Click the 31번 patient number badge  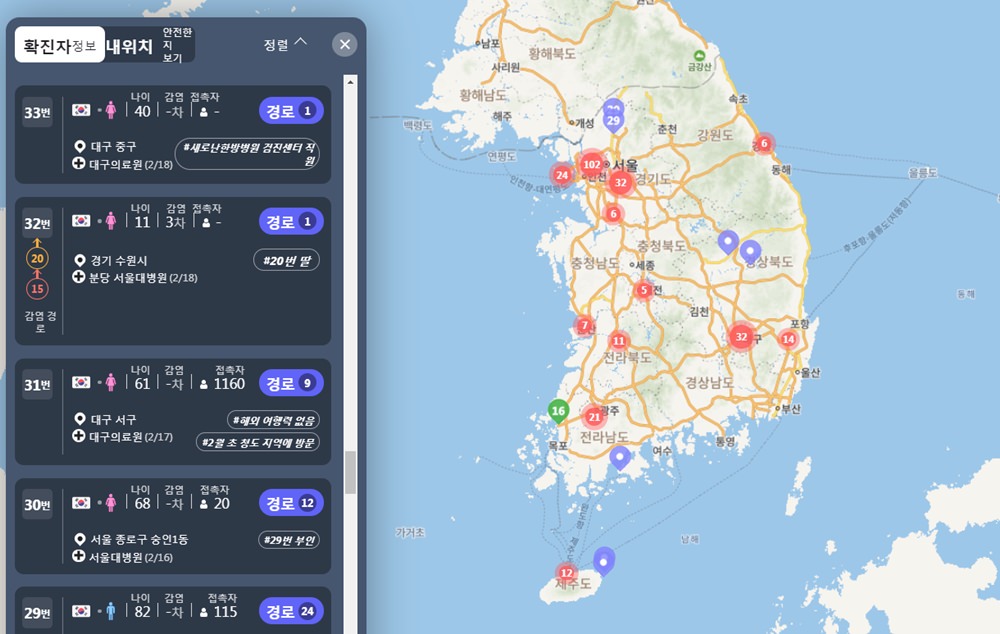[x=37, y=385]
